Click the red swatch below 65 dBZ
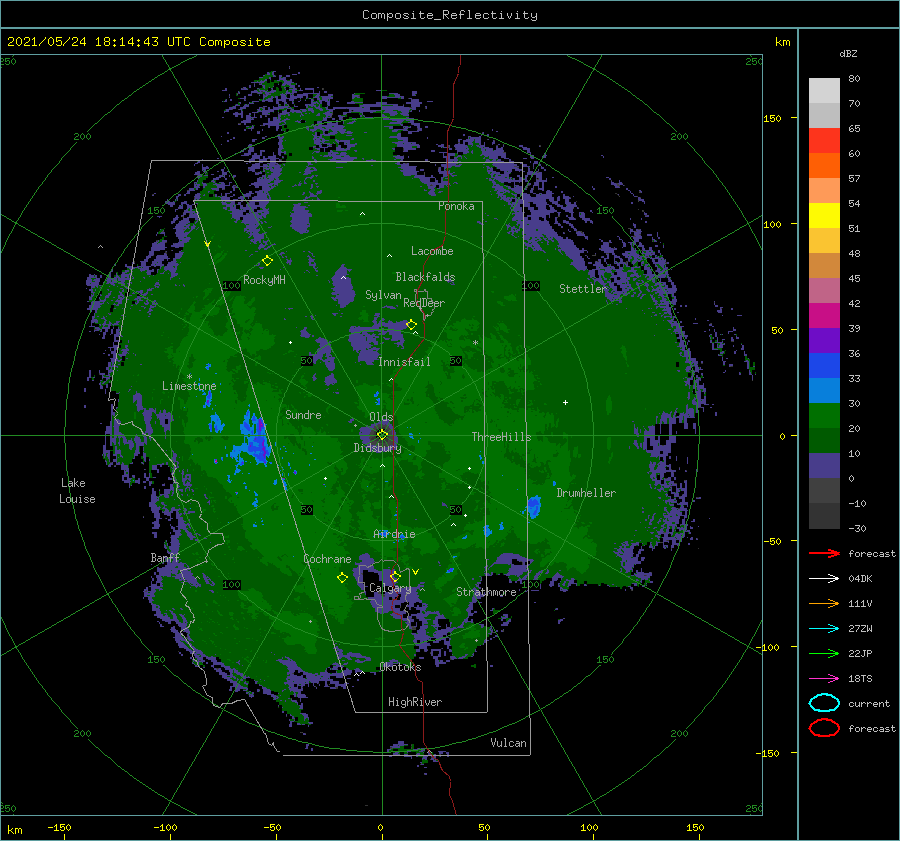 coord(824,140)
